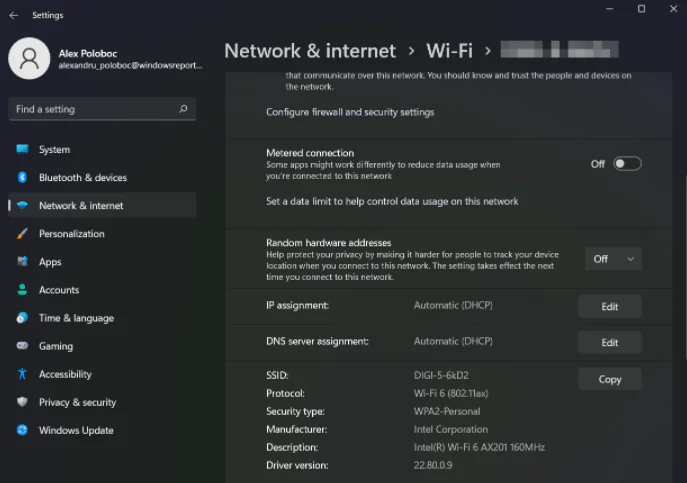Click the Wi-Fi breadcrumb link
Viewport: 687px width, 483px height.
[x=449, y=50]
